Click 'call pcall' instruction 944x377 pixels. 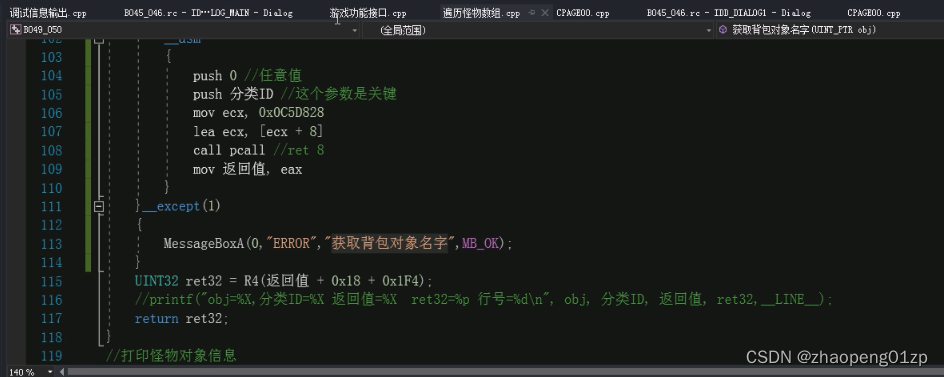point(229,151)
